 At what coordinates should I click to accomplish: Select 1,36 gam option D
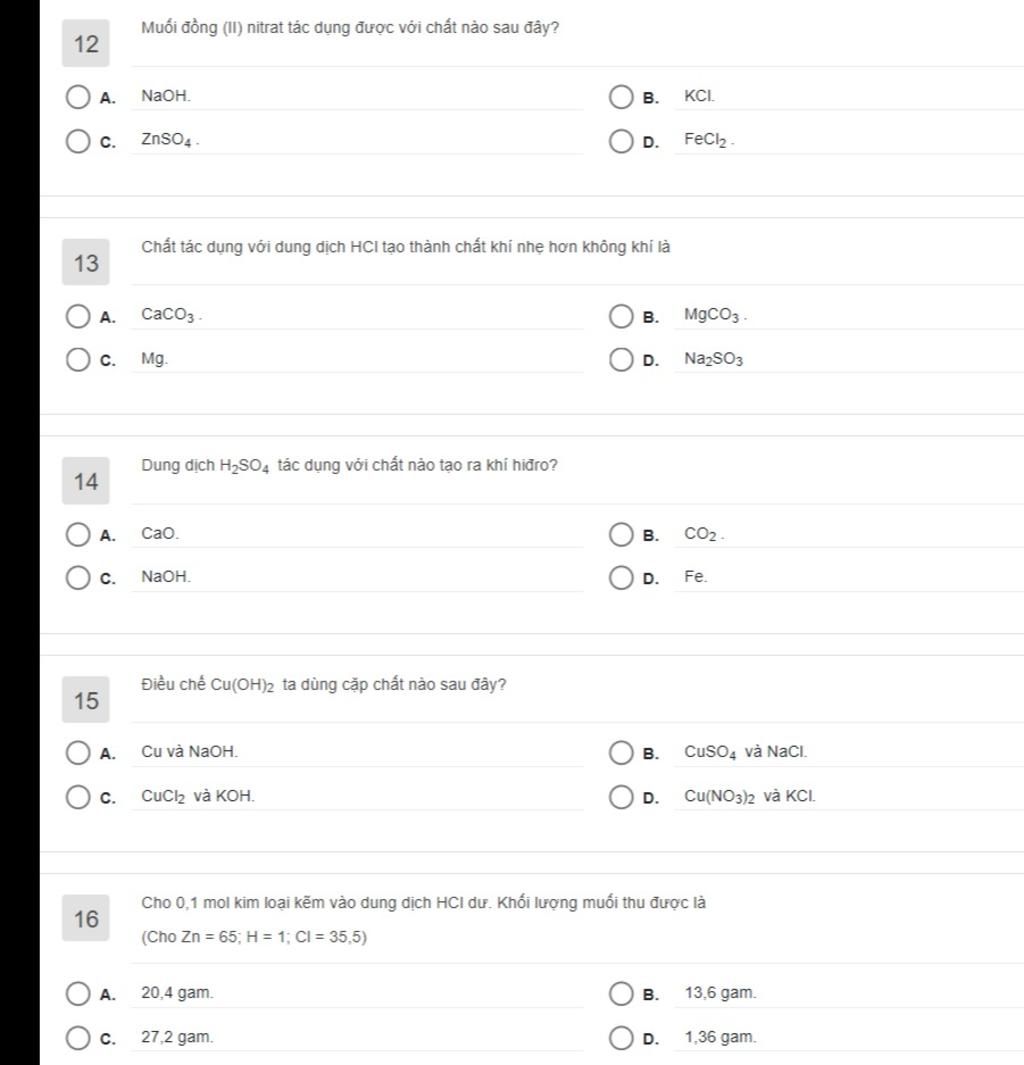pyautogui.click(x=621, y=1038)
